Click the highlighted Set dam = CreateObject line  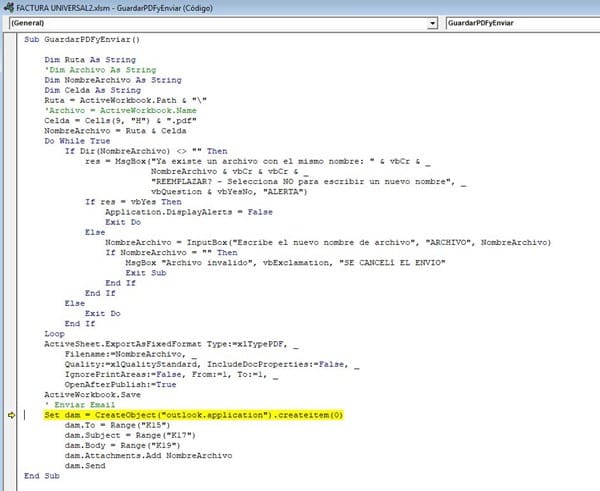click(x=194, y=414)
